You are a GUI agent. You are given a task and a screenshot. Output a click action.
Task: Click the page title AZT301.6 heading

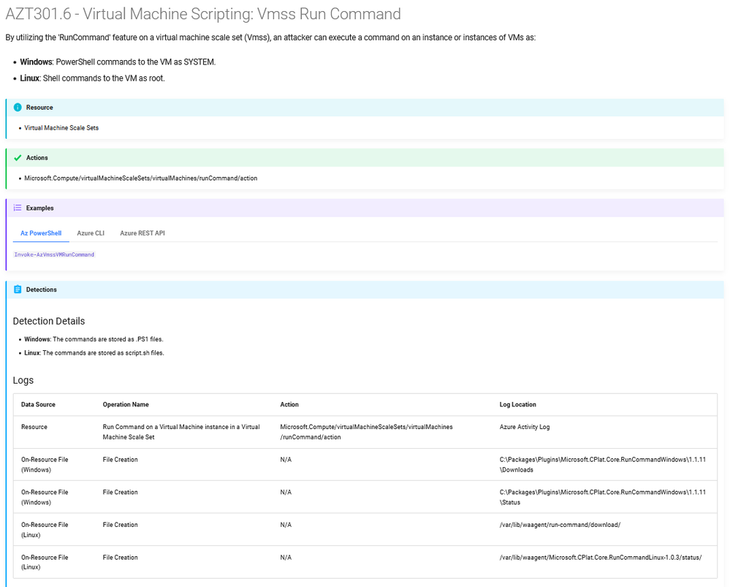203,14
